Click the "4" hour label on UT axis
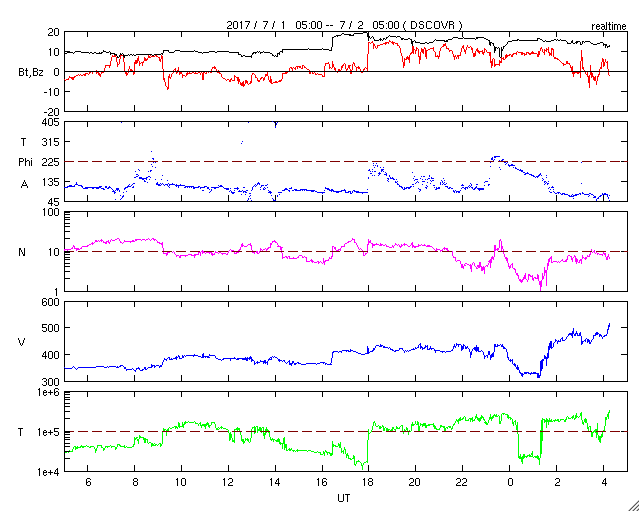Screen dimensions: 640x512 (x=604, y=482)
